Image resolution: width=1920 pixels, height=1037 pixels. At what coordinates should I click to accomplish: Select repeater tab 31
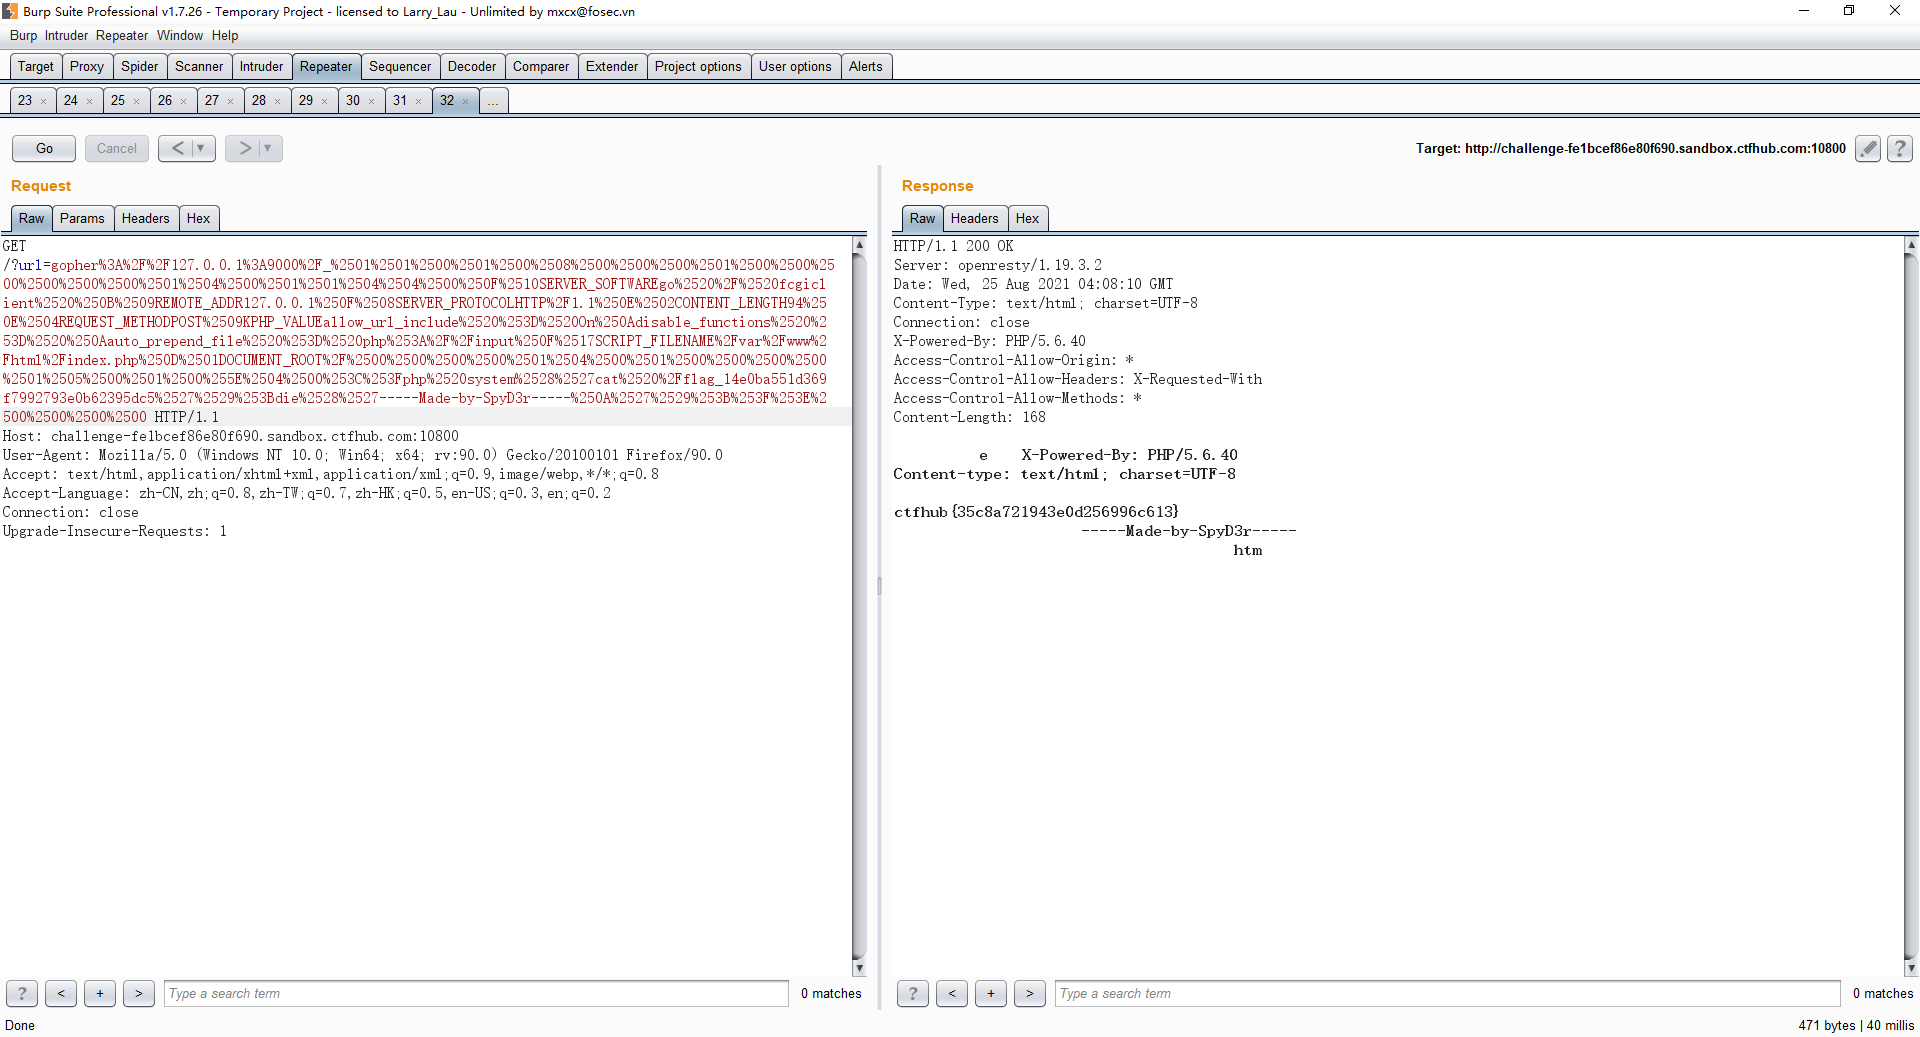pyautogui.click(x=400, y=100)
